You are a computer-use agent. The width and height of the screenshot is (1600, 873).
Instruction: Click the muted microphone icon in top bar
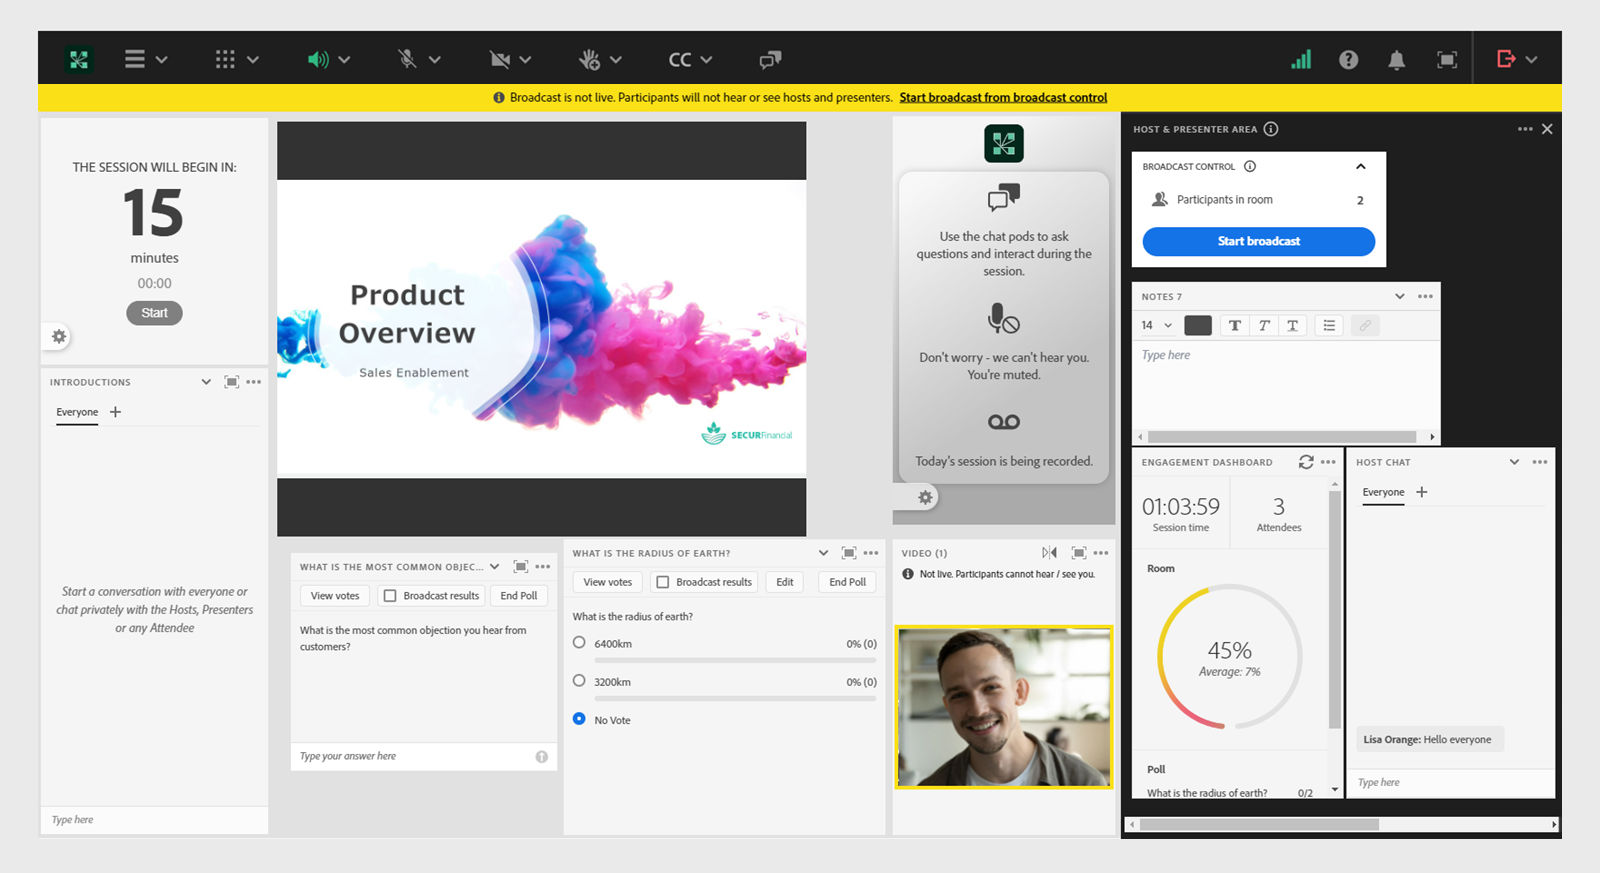(407, 60)
